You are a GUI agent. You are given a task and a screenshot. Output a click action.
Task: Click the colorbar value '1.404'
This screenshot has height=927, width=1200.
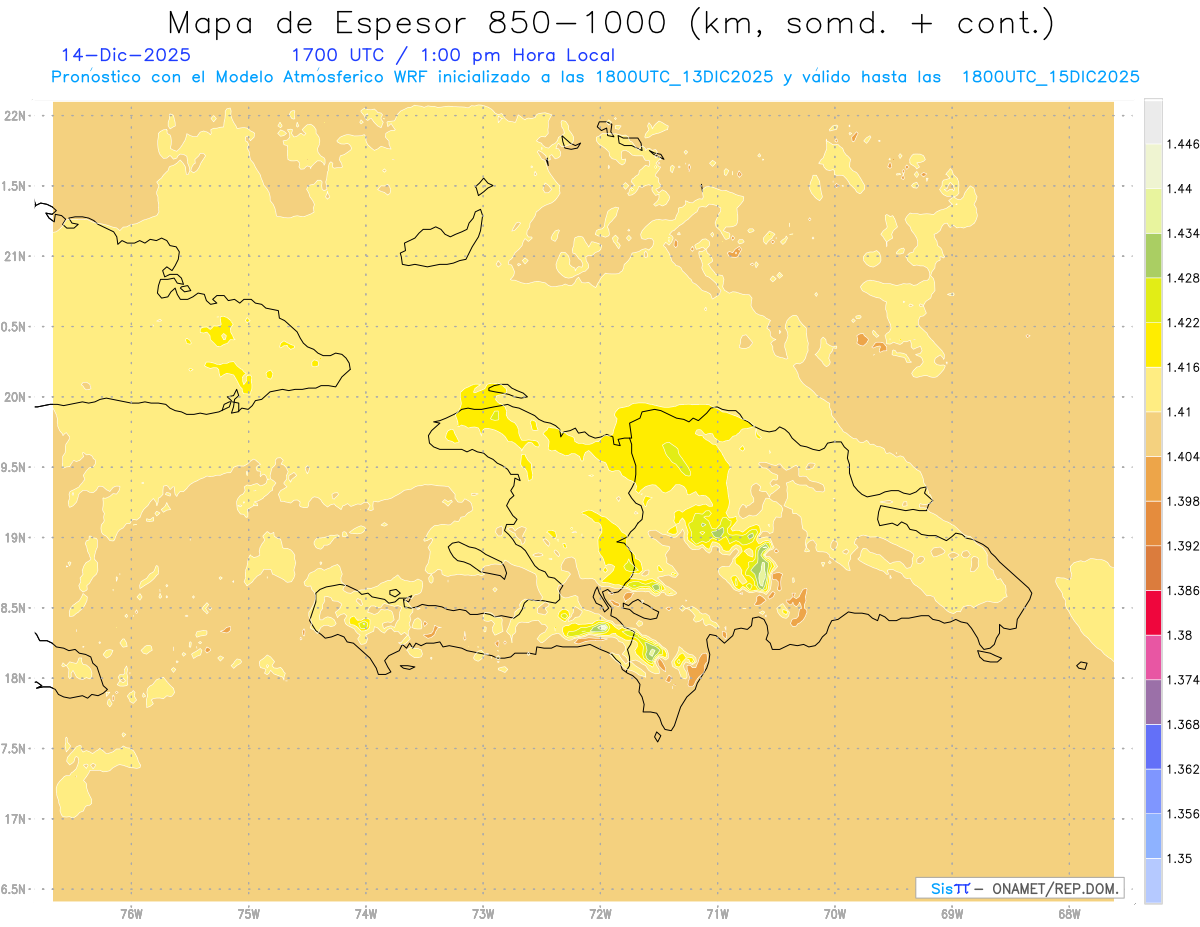[1182, 457]
